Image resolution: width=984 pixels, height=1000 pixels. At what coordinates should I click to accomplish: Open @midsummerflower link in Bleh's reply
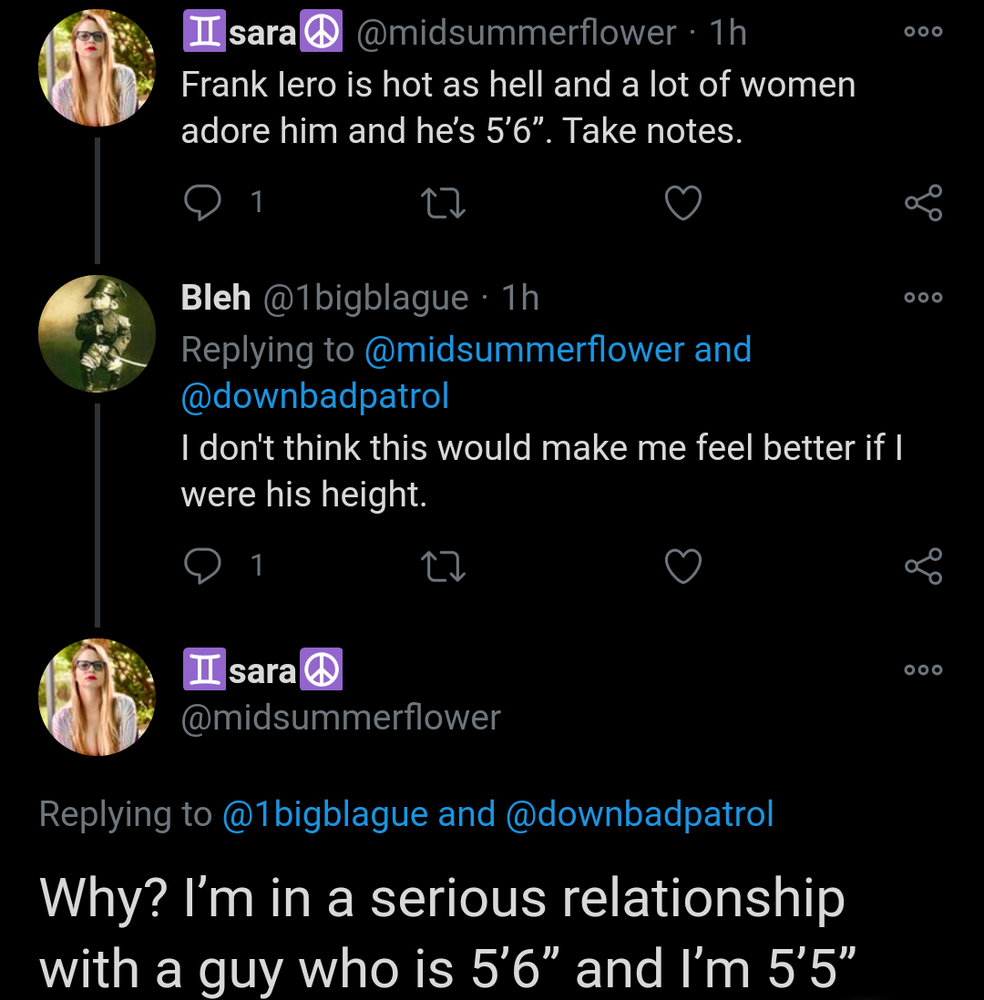pos(524,350)
